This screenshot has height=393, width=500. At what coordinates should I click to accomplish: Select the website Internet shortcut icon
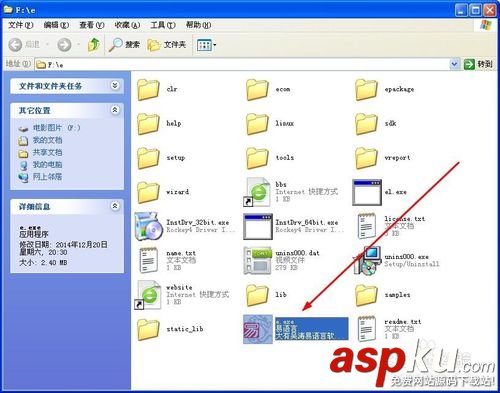pos(148,295)
